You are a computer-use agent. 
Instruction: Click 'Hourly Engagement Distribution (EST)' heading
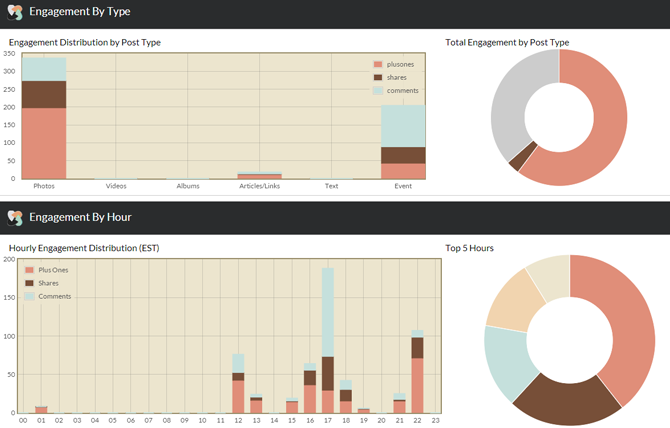click(84, 248)
